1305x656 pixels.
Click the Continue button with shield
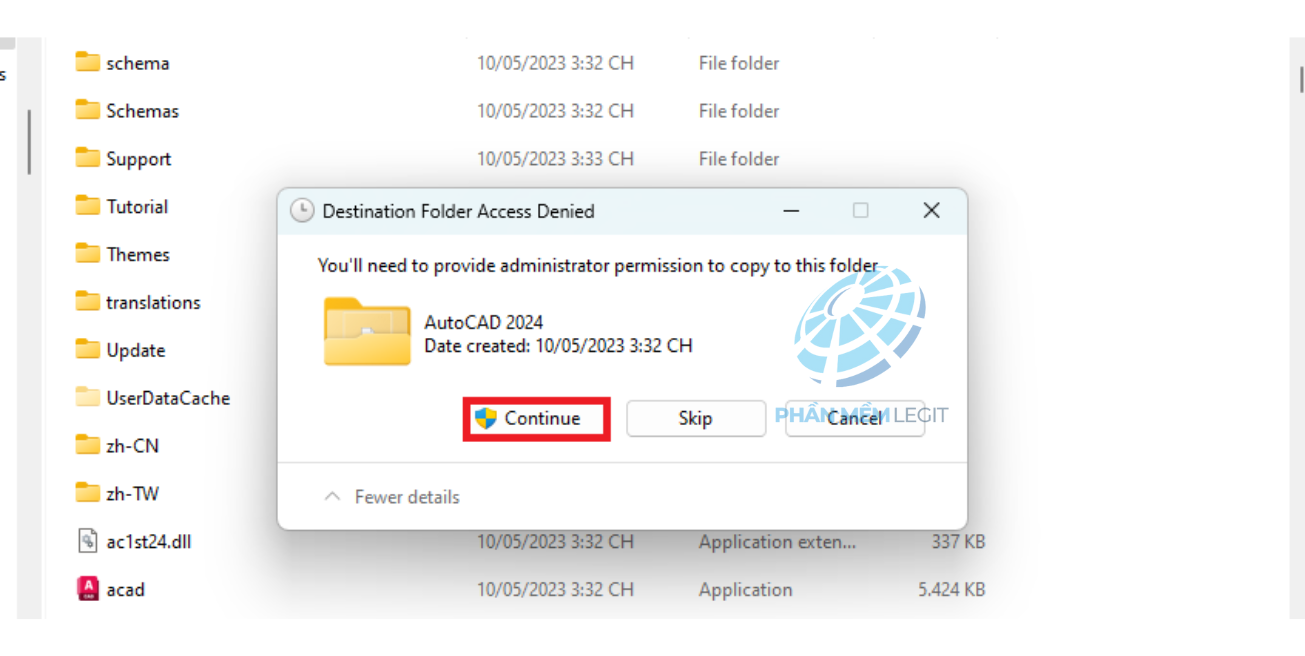536,418
